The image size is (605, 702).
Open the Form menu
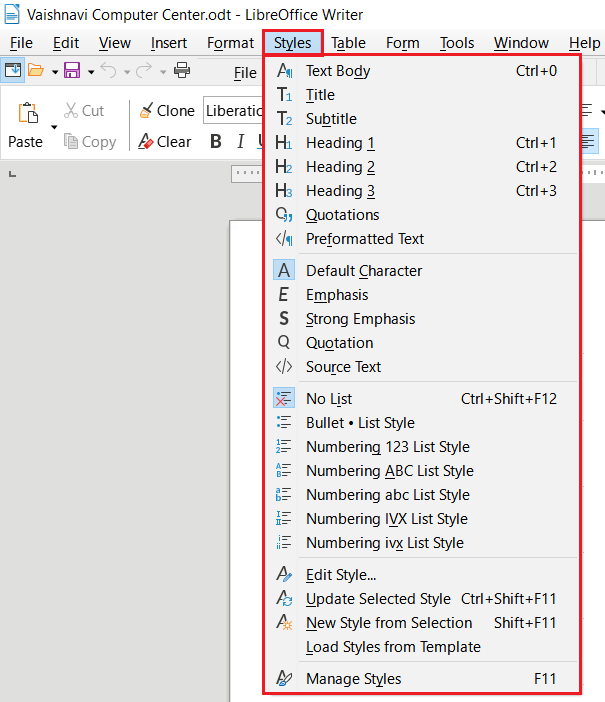tap(403, 43)
